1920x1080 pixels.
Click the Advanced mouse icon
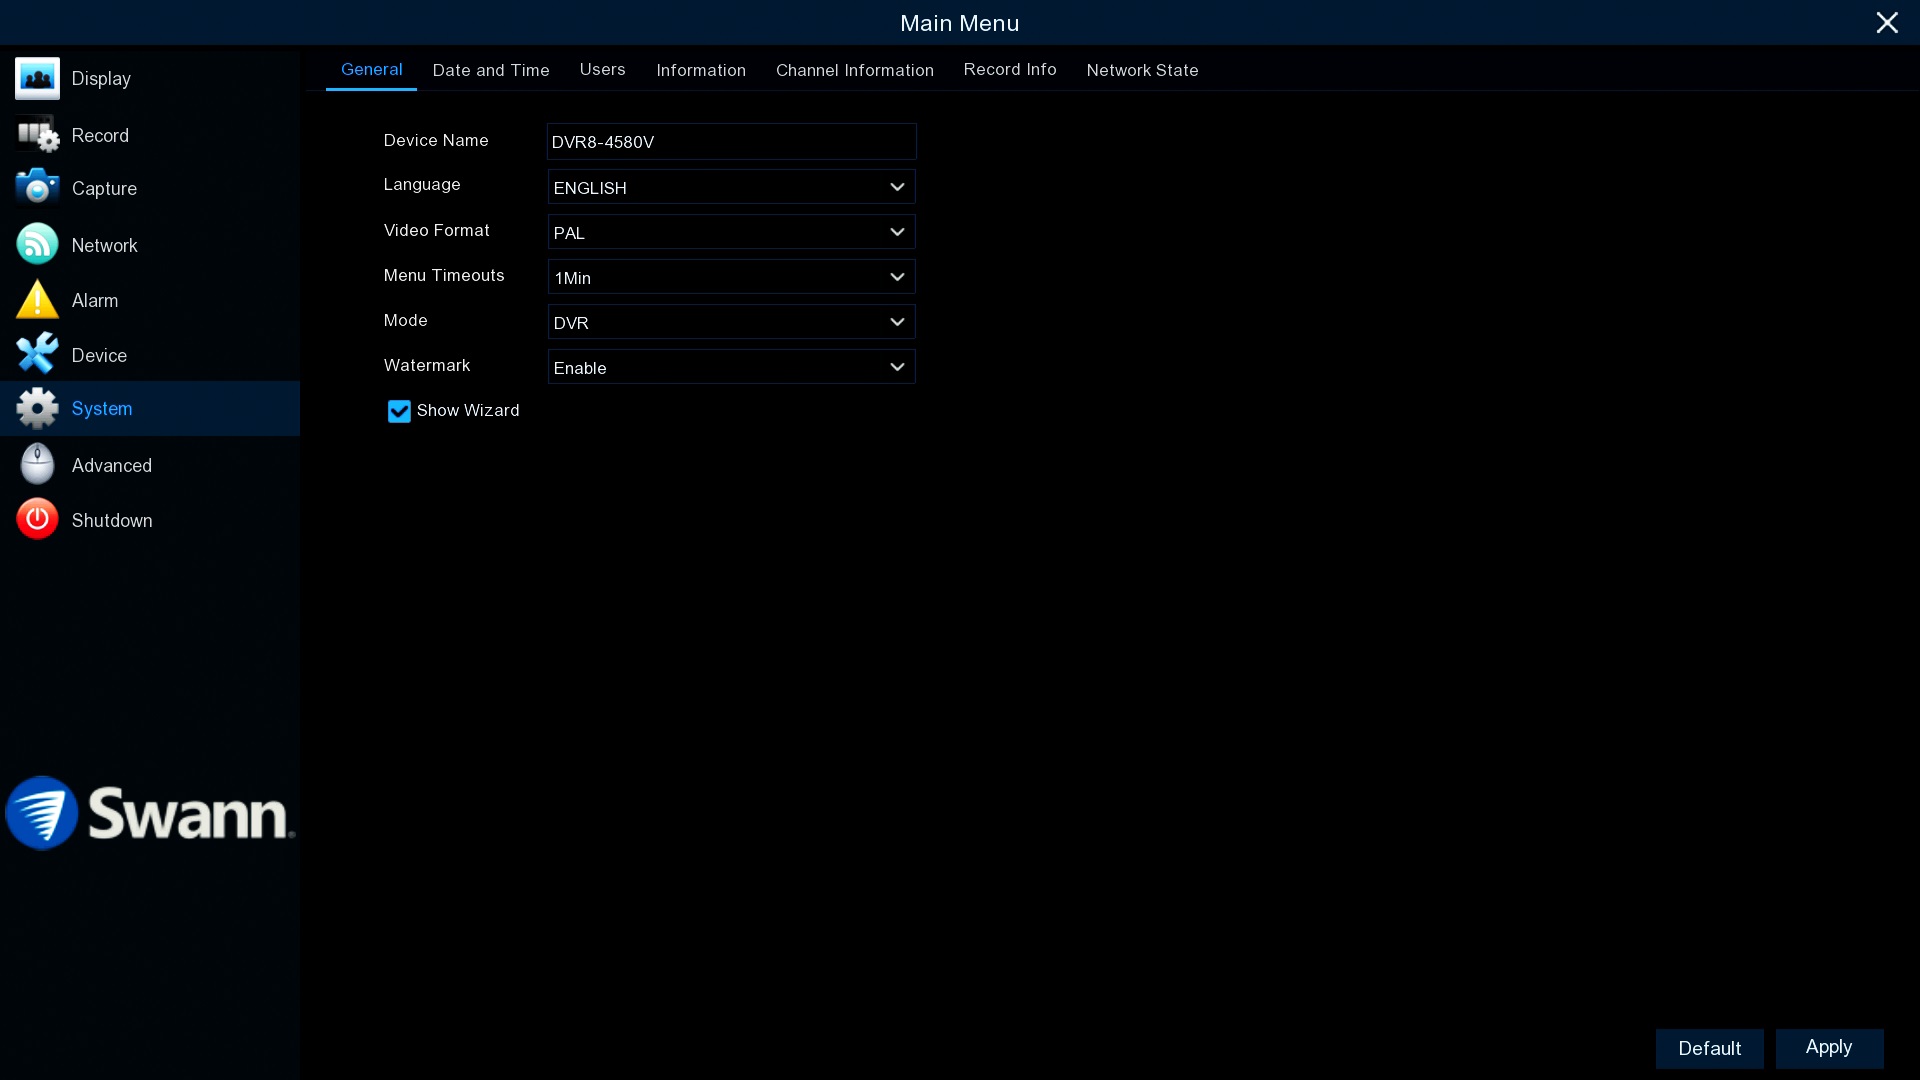tap(37, 464)
